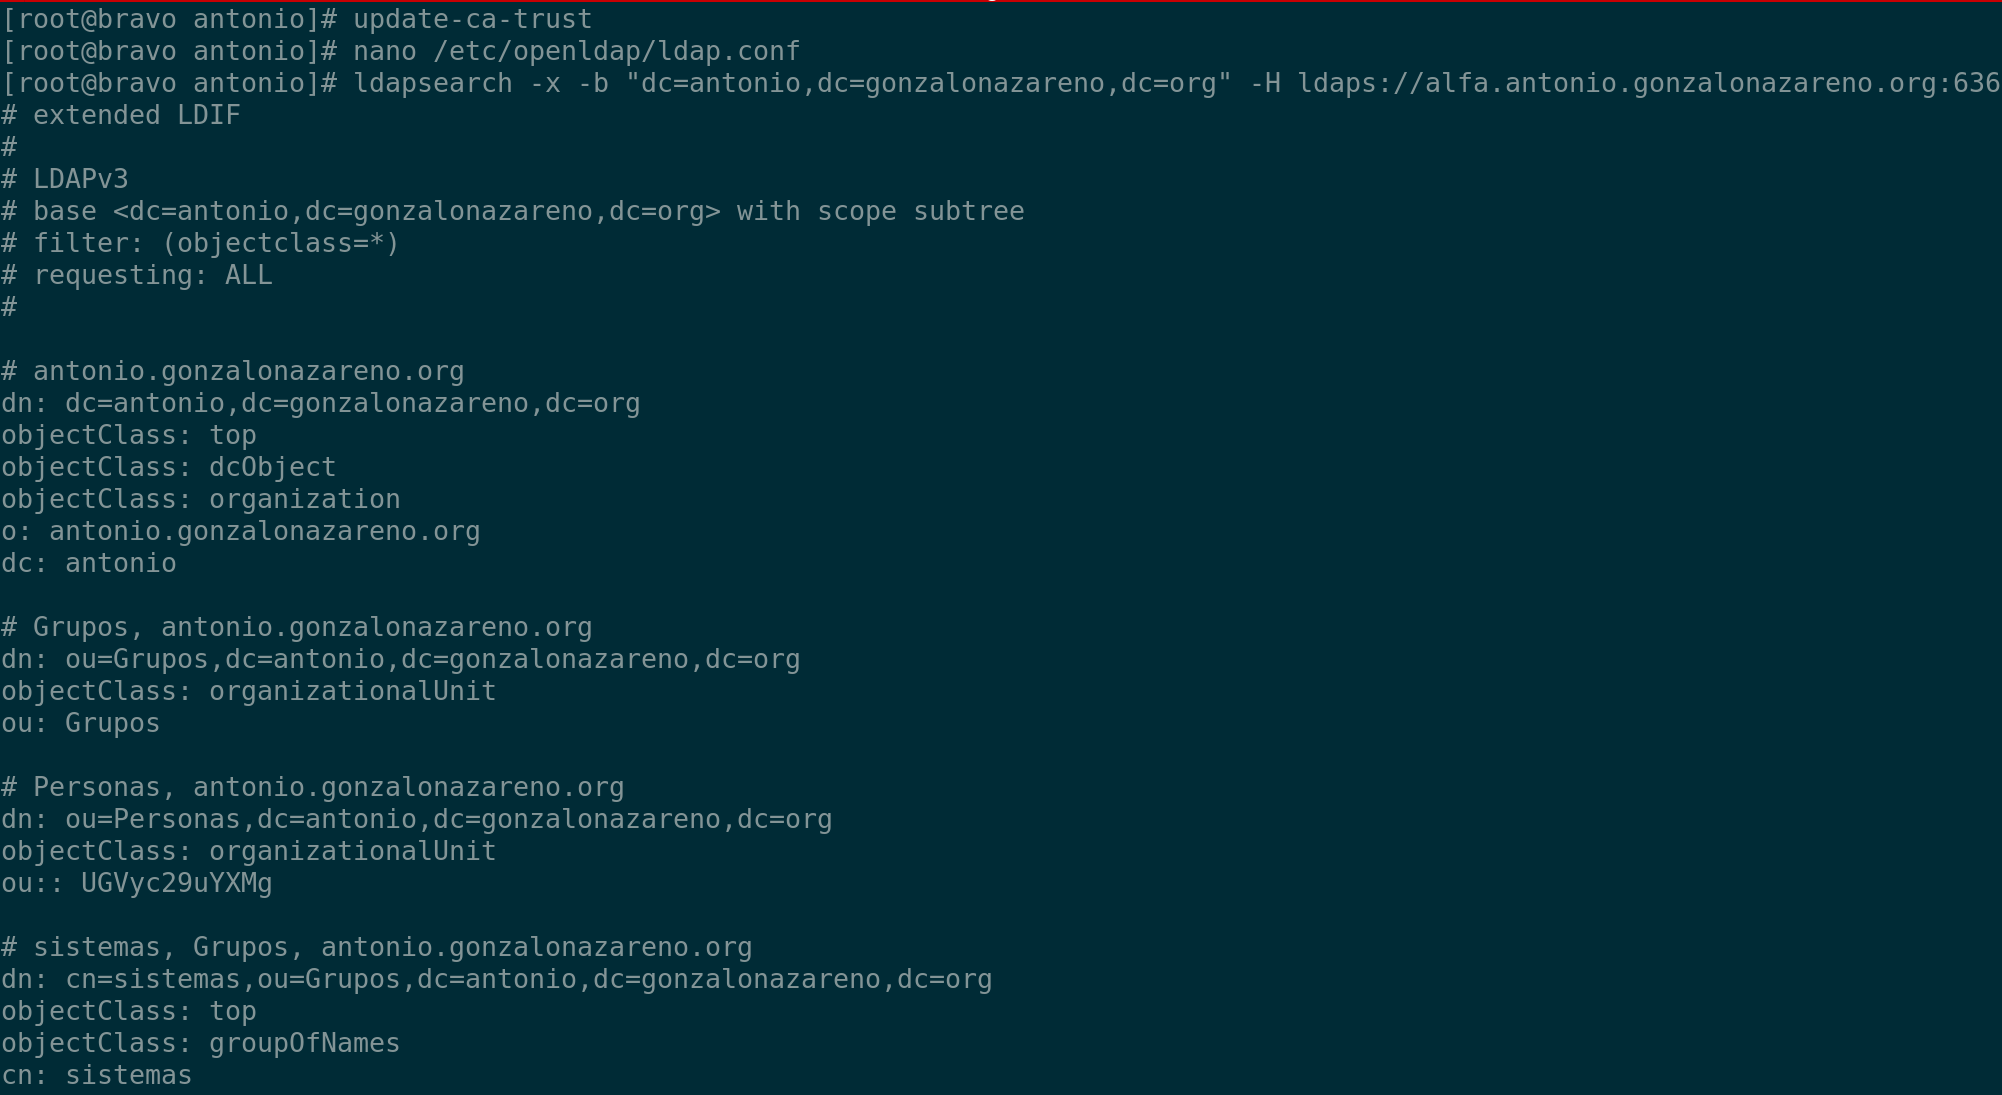Screen dimensions: 2002x1095
Task: Click the "dn: ou=Personas" entry line
Action: pos(416,819)
